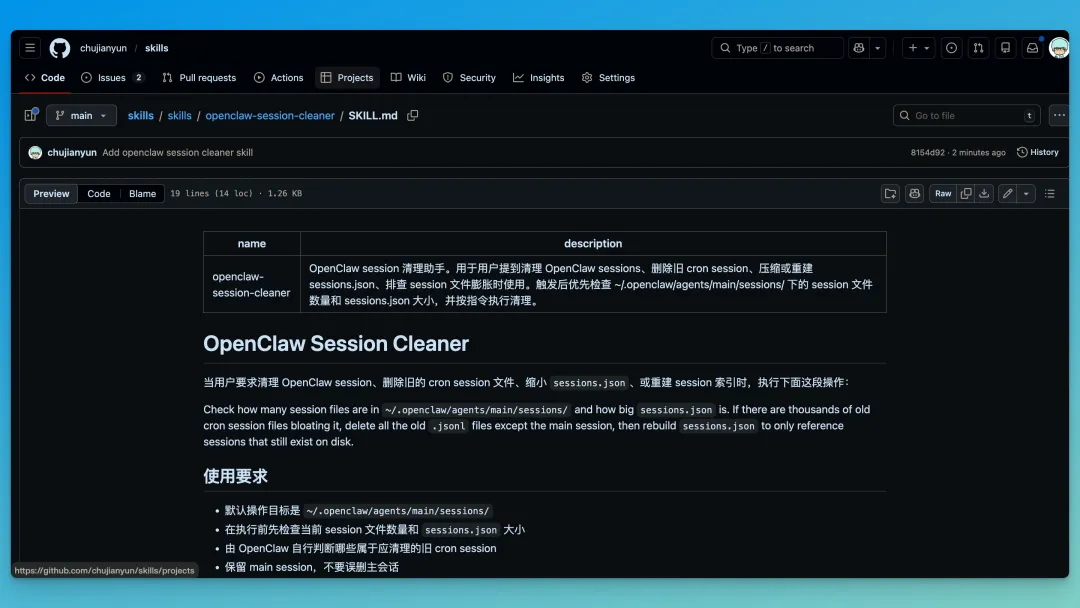Open the commit message 'Add openclaw session cleaner skill'

click(178, 153)
